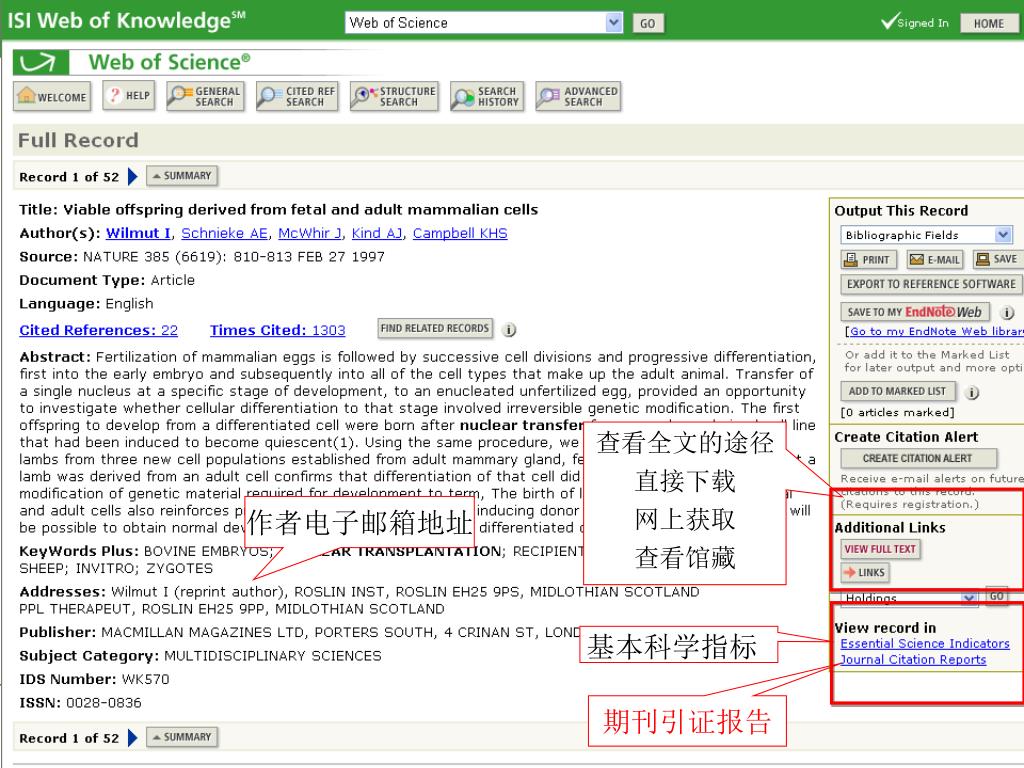The image size is (1024, 768).
Task: Print this record
Action: click(x=869, y=259)
